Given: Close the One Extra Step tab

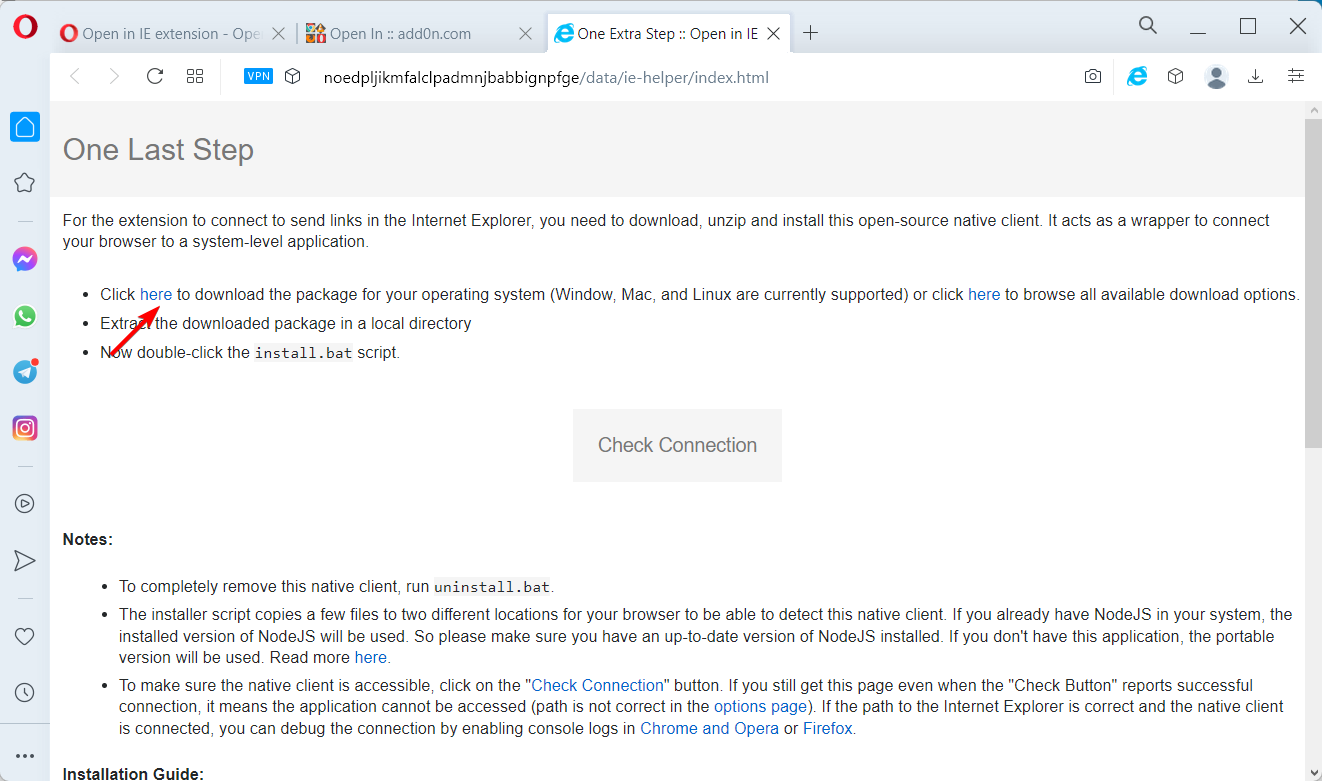Looking at the screenshot, I should point(774,34).
